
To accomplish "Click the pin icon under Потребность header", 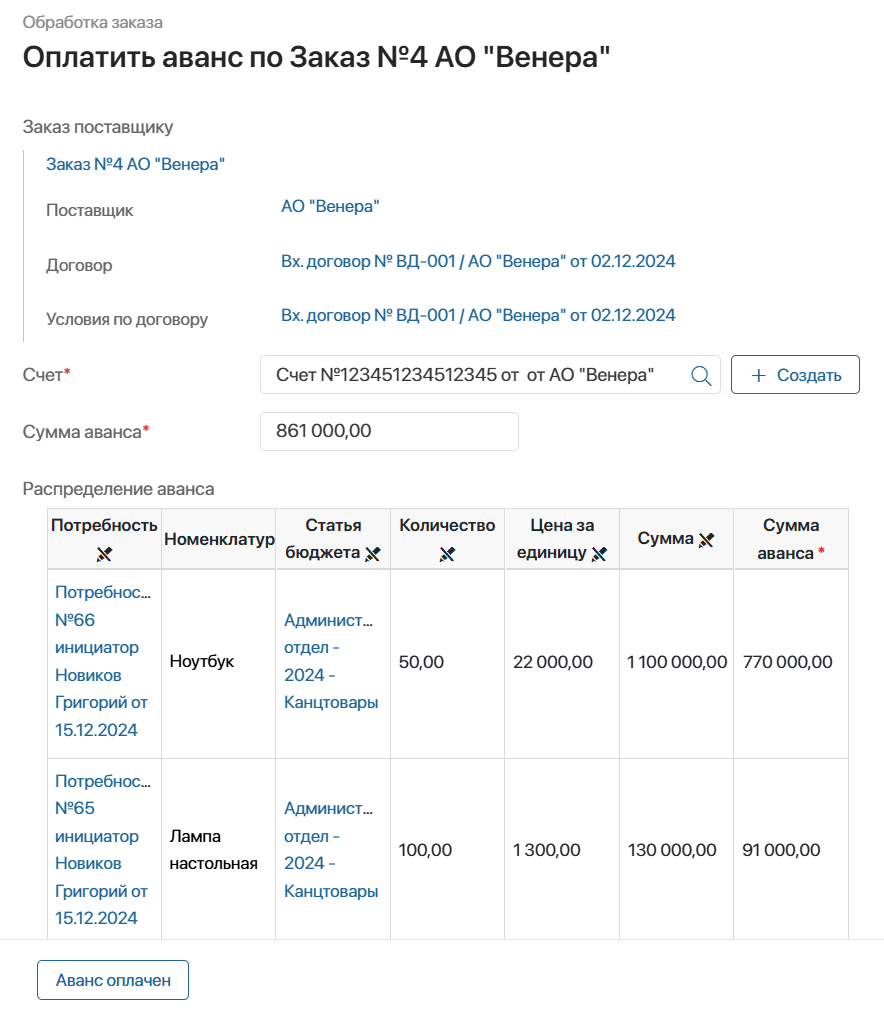I will [104, 553].
